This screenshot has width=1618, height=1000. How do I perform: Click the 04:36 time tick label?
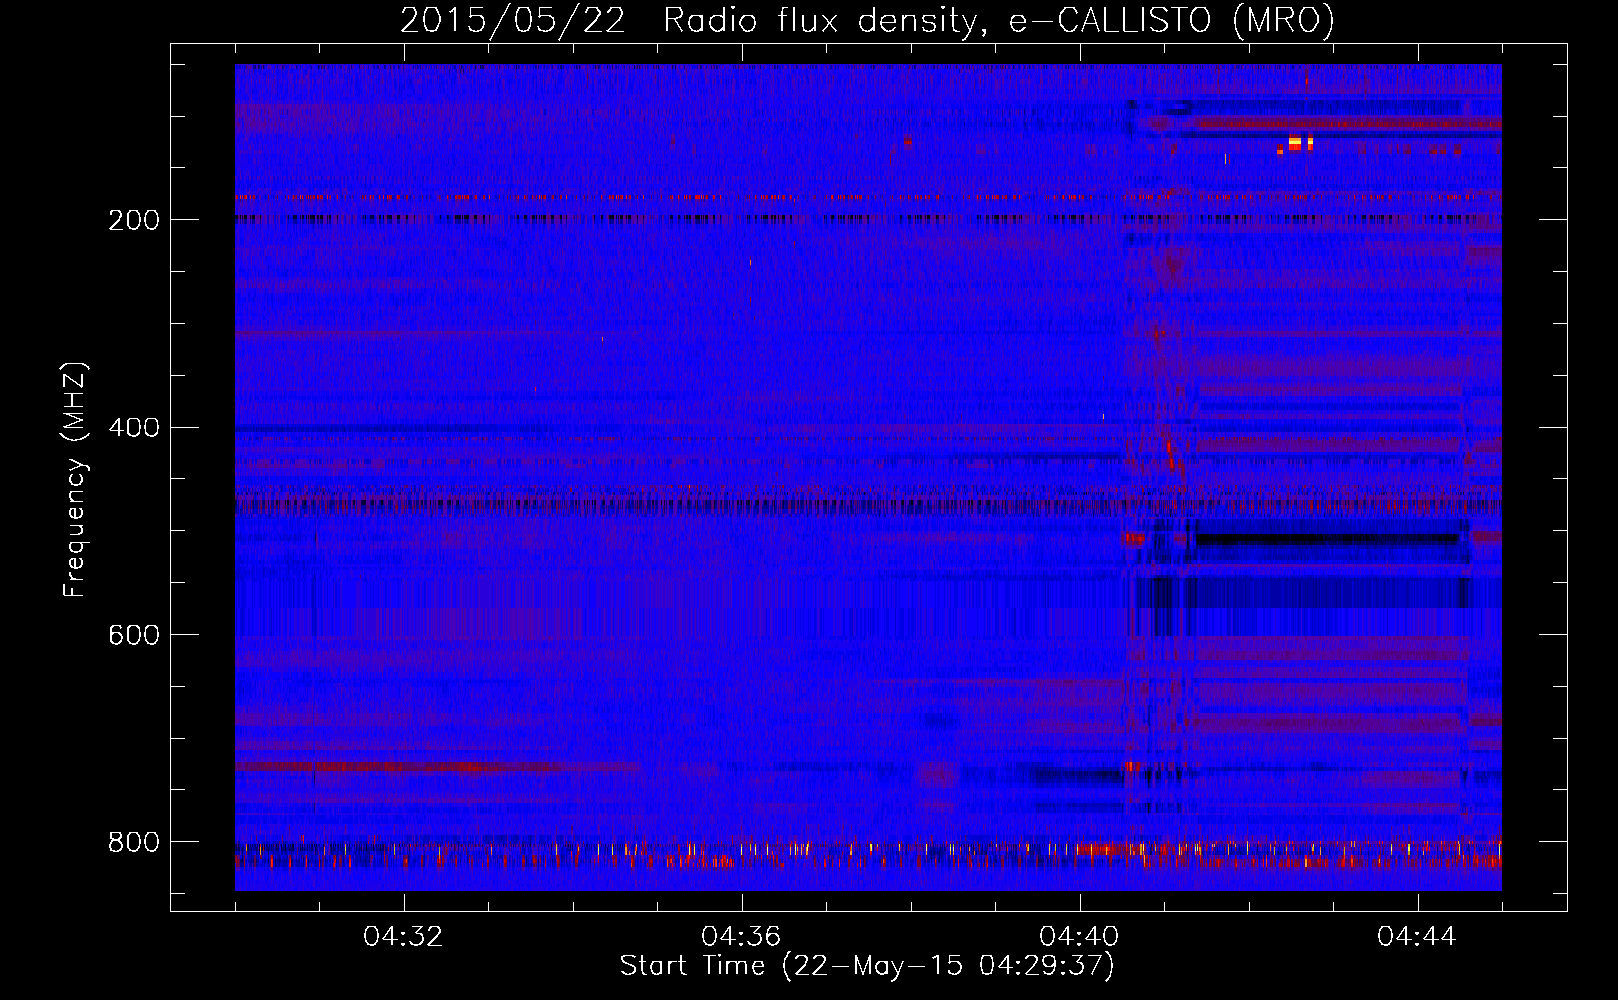pos(741,937)
